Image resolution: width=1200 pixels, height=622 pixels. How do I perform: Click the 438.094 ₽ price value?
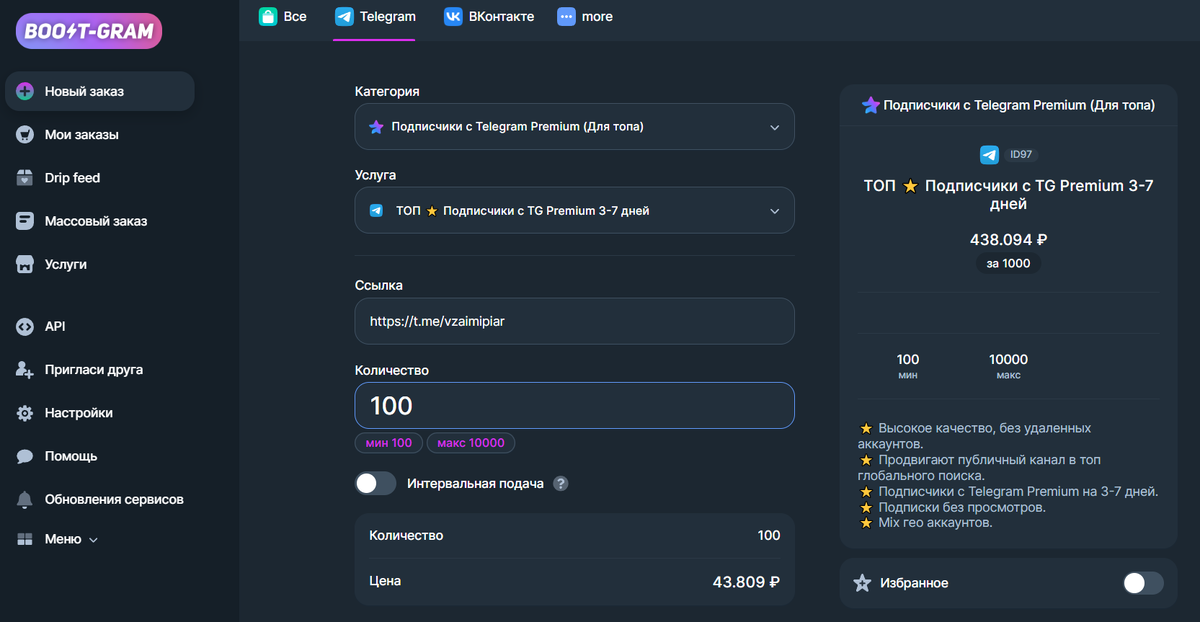pos(1009,240)
